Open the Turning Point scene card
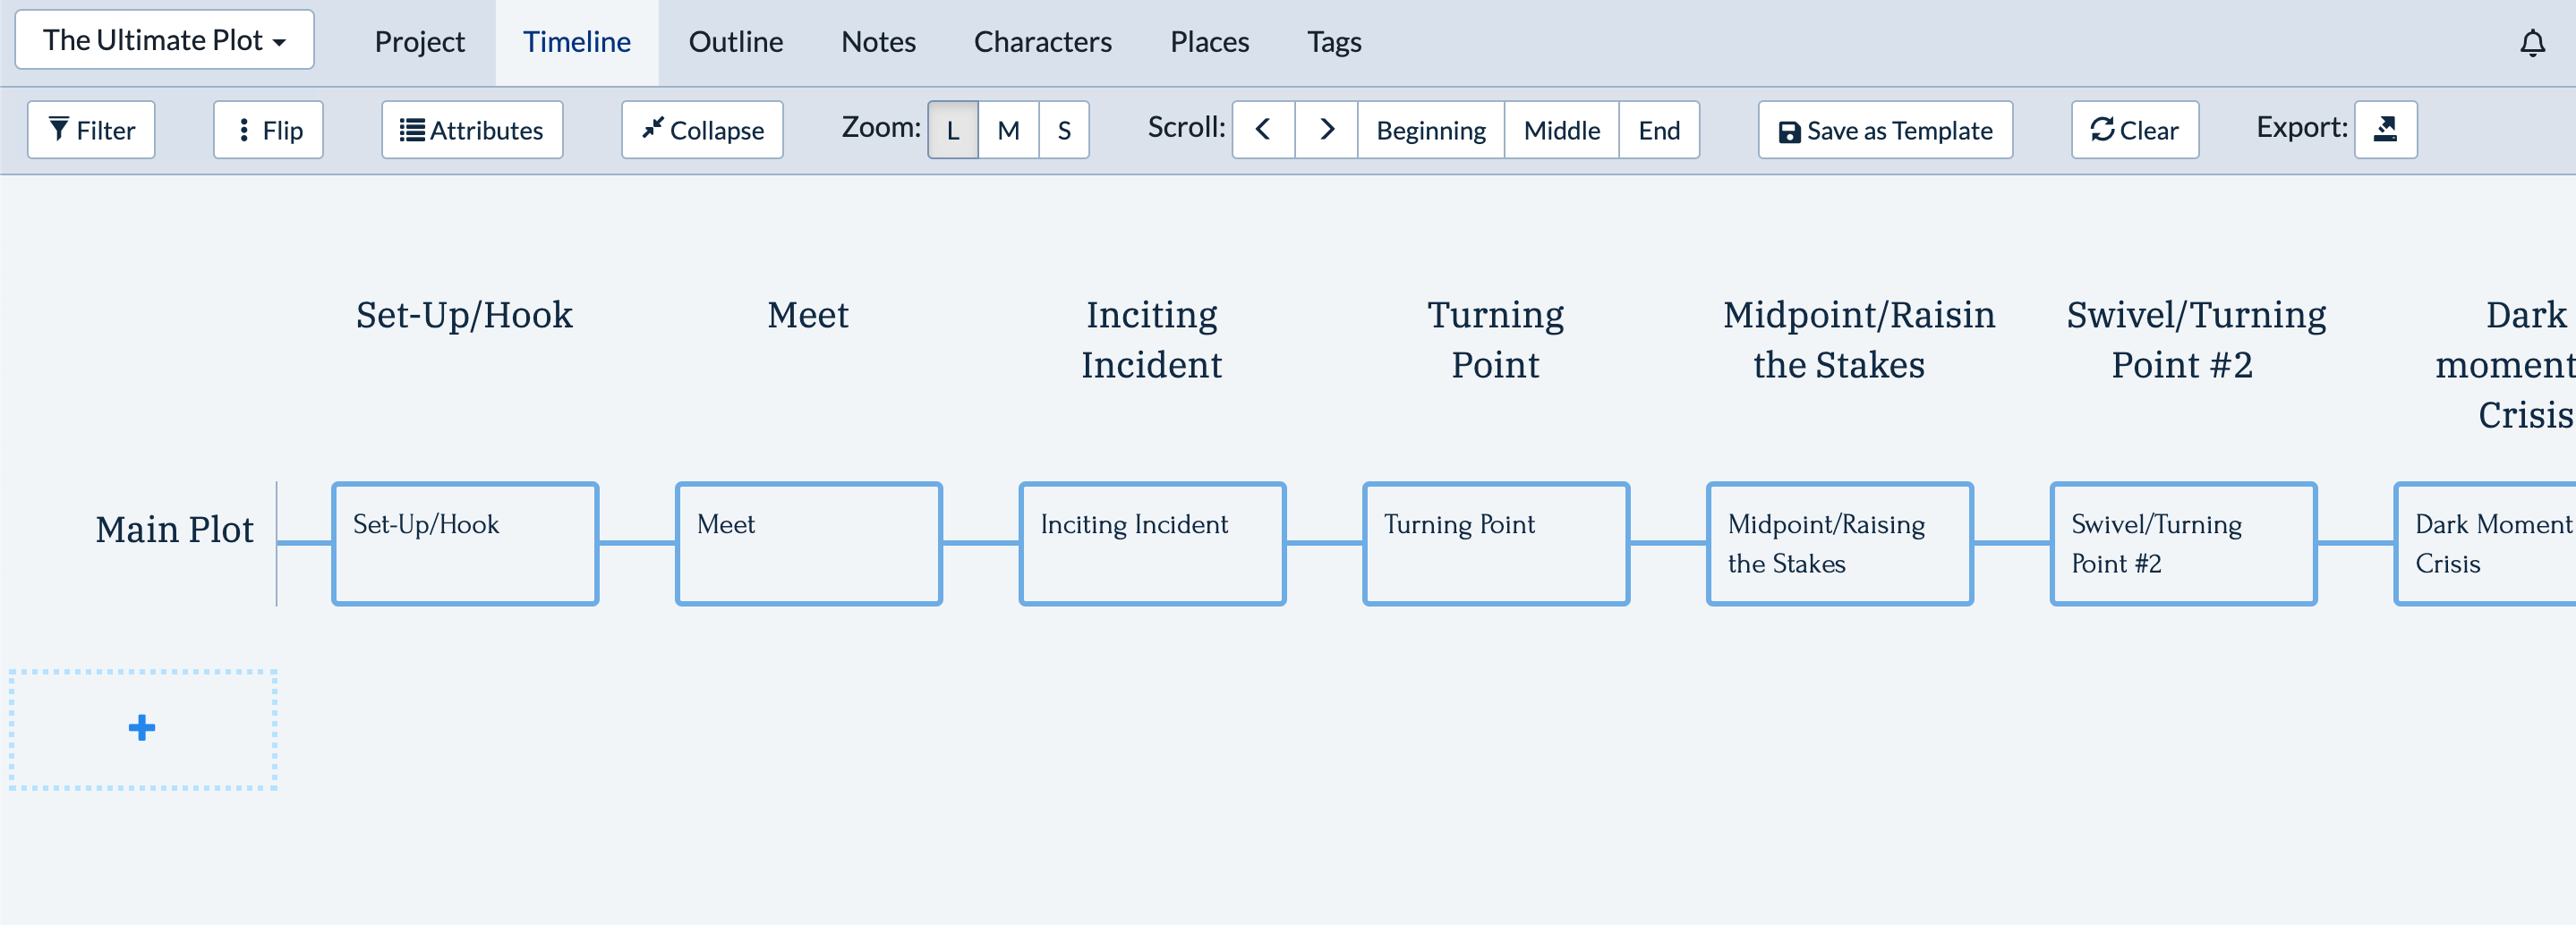 pyautogui.click(x=1496, y=544)
